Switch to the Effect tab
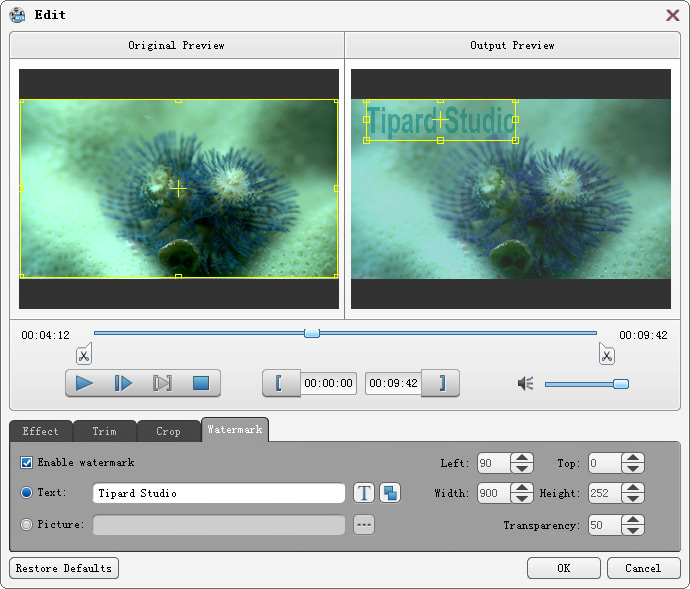The height and width of the screenshot is (589, 690). [40, 431]
